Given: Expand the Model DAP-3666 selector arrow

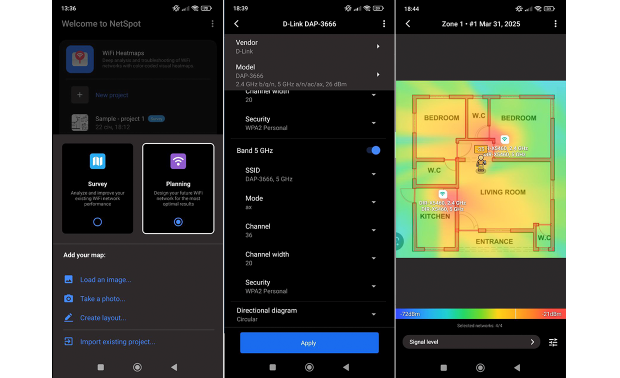Looking at the screenshot, I should tap(378, 74).
